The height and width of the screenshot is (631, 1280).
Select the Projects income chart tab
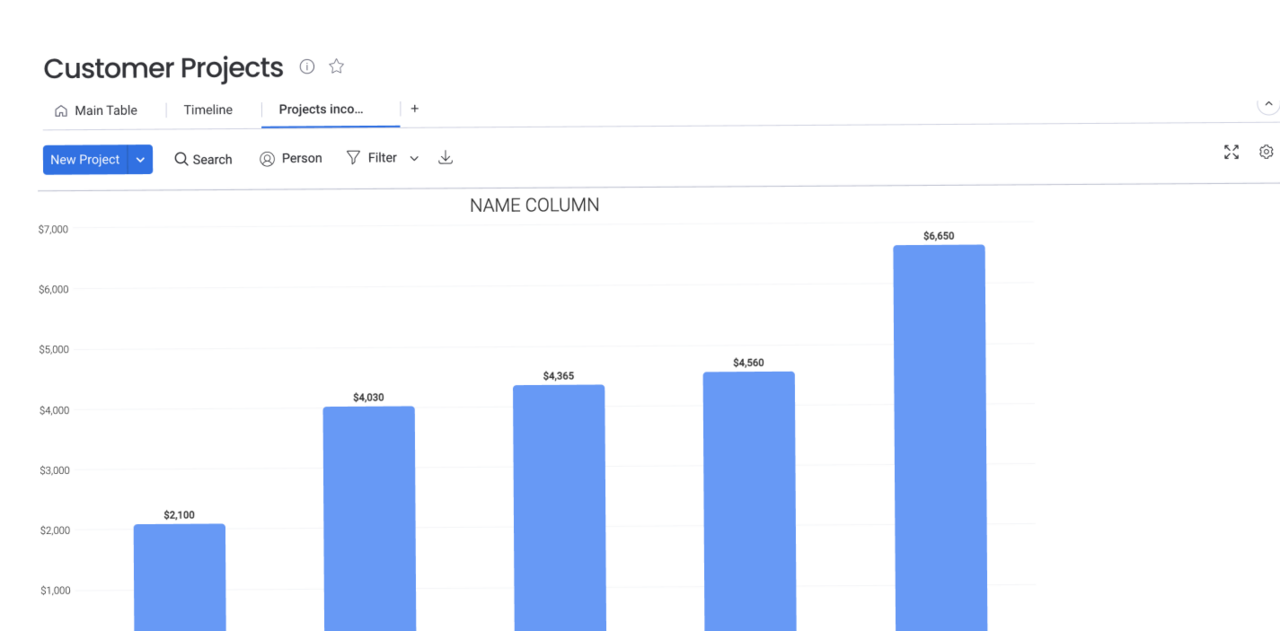pyautogui.click(x=321, y=110)
